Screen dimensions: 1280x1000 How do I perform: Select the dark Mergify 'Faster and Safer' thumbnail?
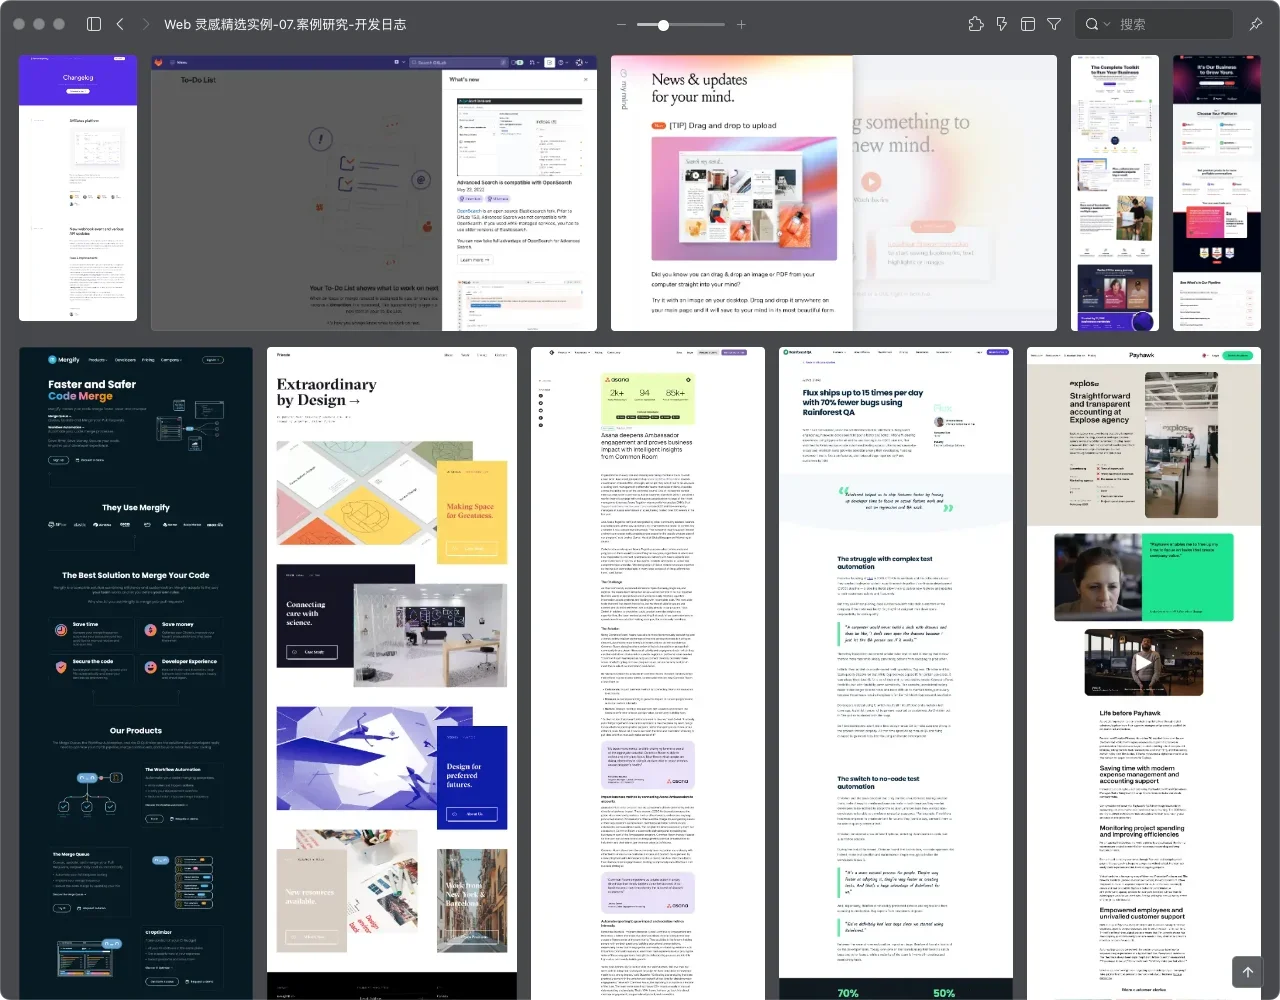[136, 672]
